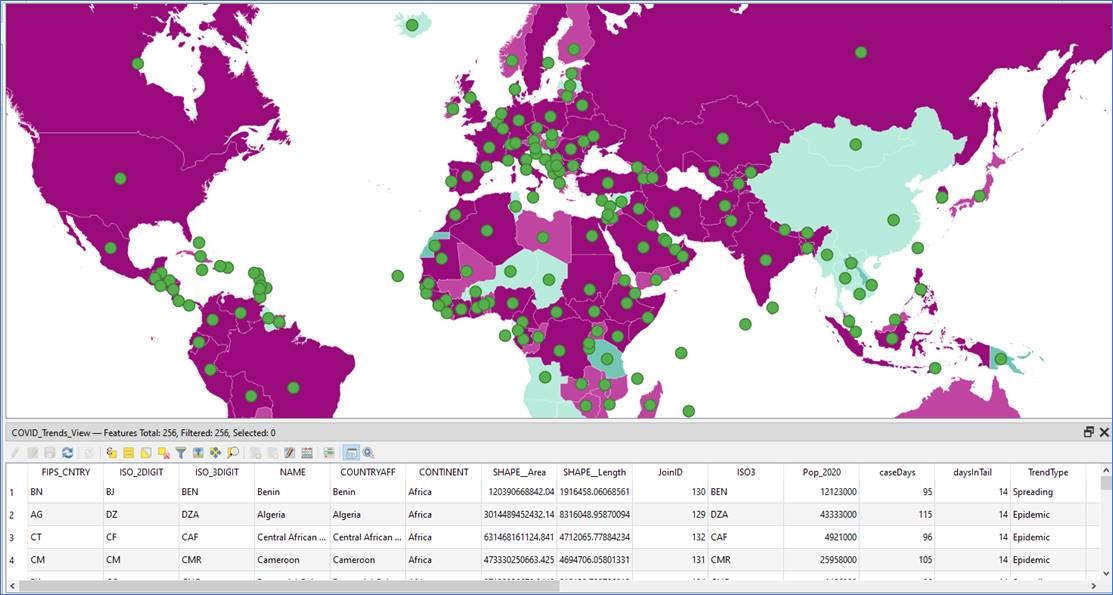This screenshot has height=595, width=1113.
Task: Save pending table edits
Action: (x=50, y=453)
